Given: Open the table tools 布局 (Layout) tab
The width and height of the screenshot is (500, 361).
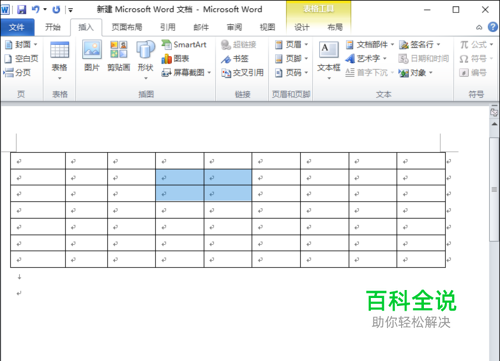Looking at the screenshot, I should tap(335, 27).
